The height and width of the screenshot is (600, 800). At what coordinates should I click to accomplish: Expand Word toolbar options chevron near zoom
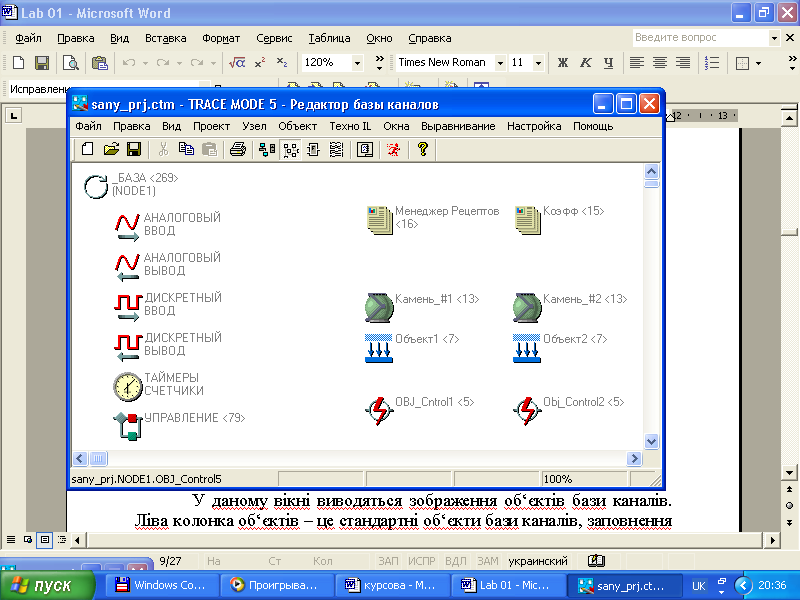coord(379,62)
